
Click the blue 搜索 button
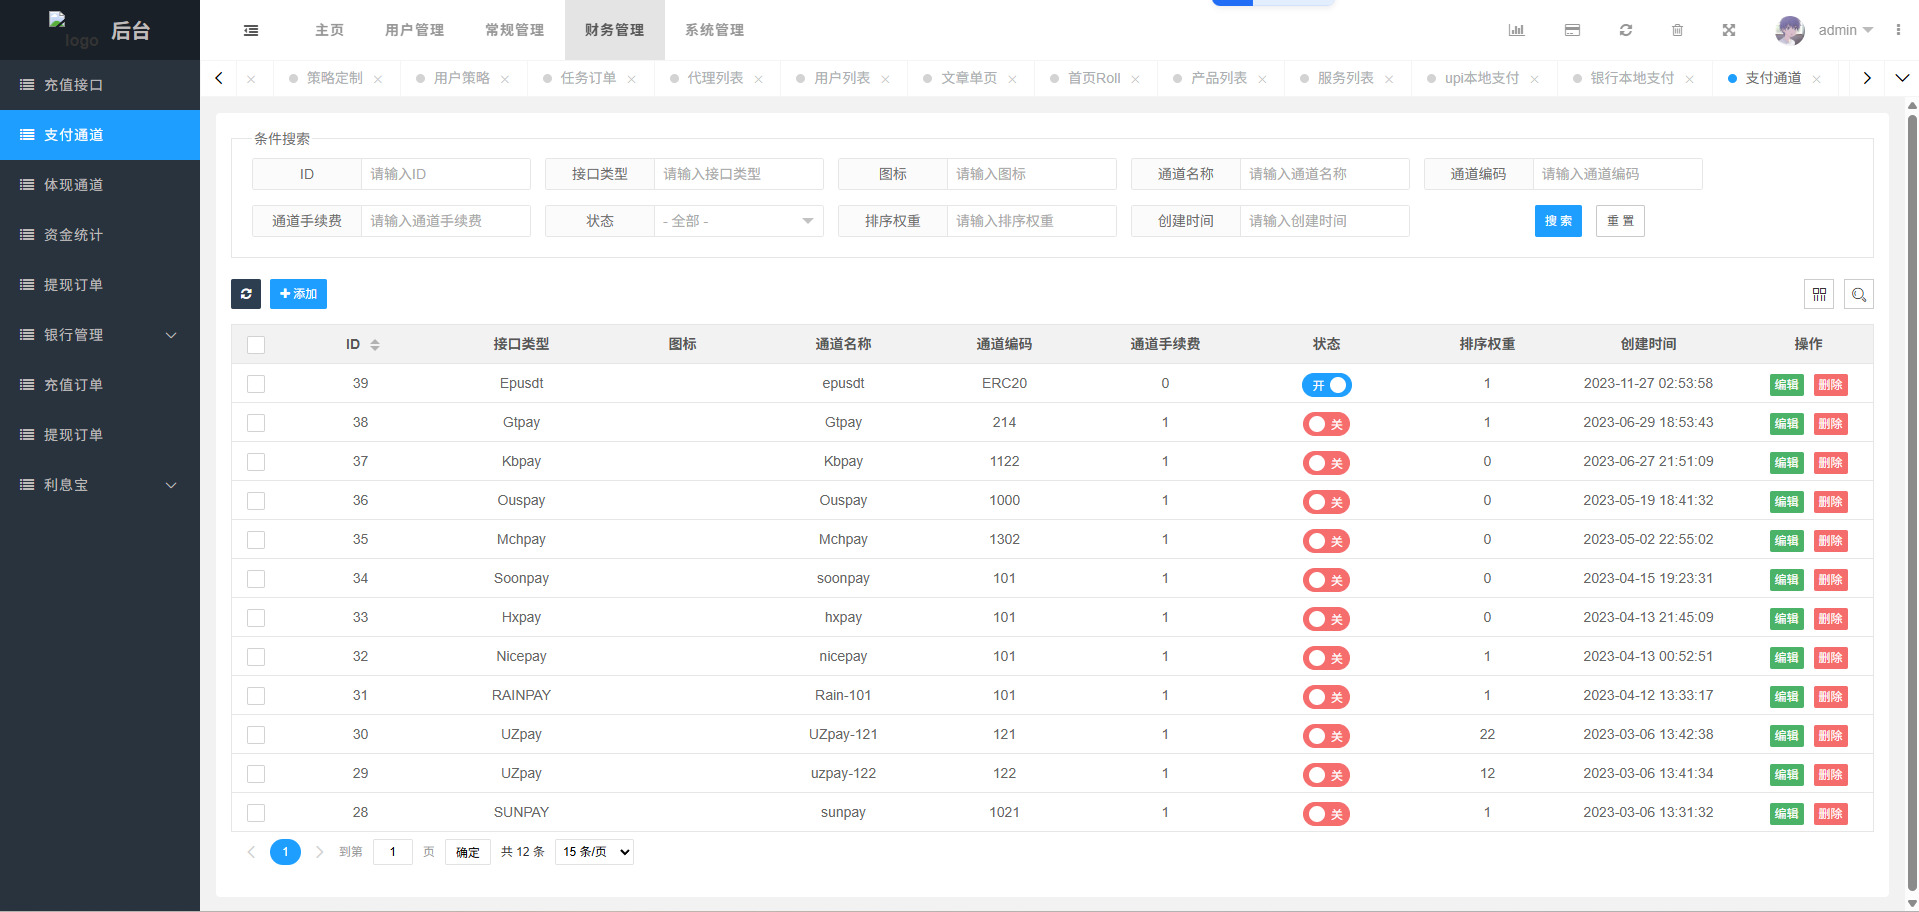(x=1557, y=221)
